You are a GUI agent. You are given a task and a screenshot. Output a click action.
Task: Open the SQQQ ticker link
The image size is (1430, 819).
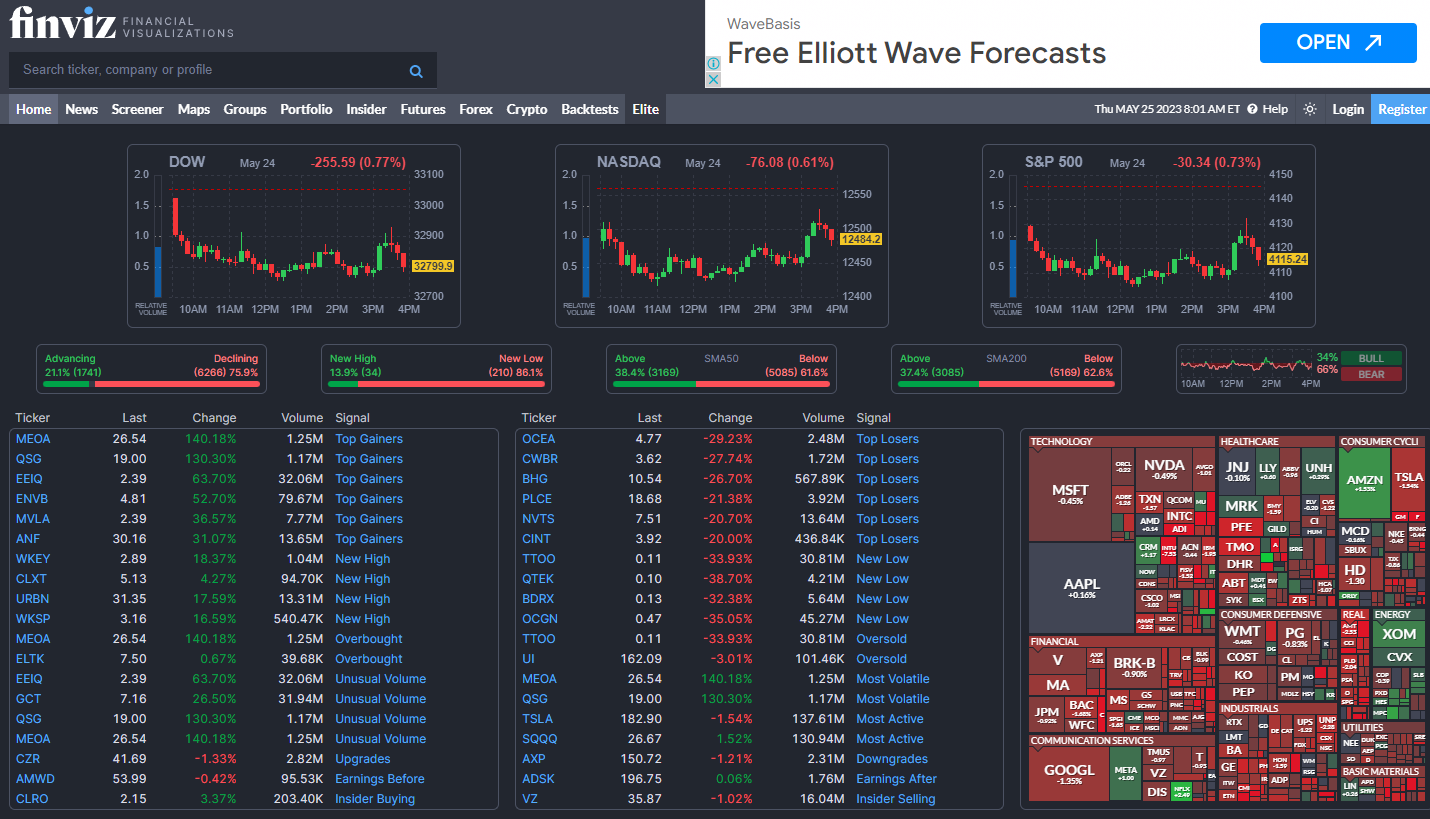pos(540,739)
